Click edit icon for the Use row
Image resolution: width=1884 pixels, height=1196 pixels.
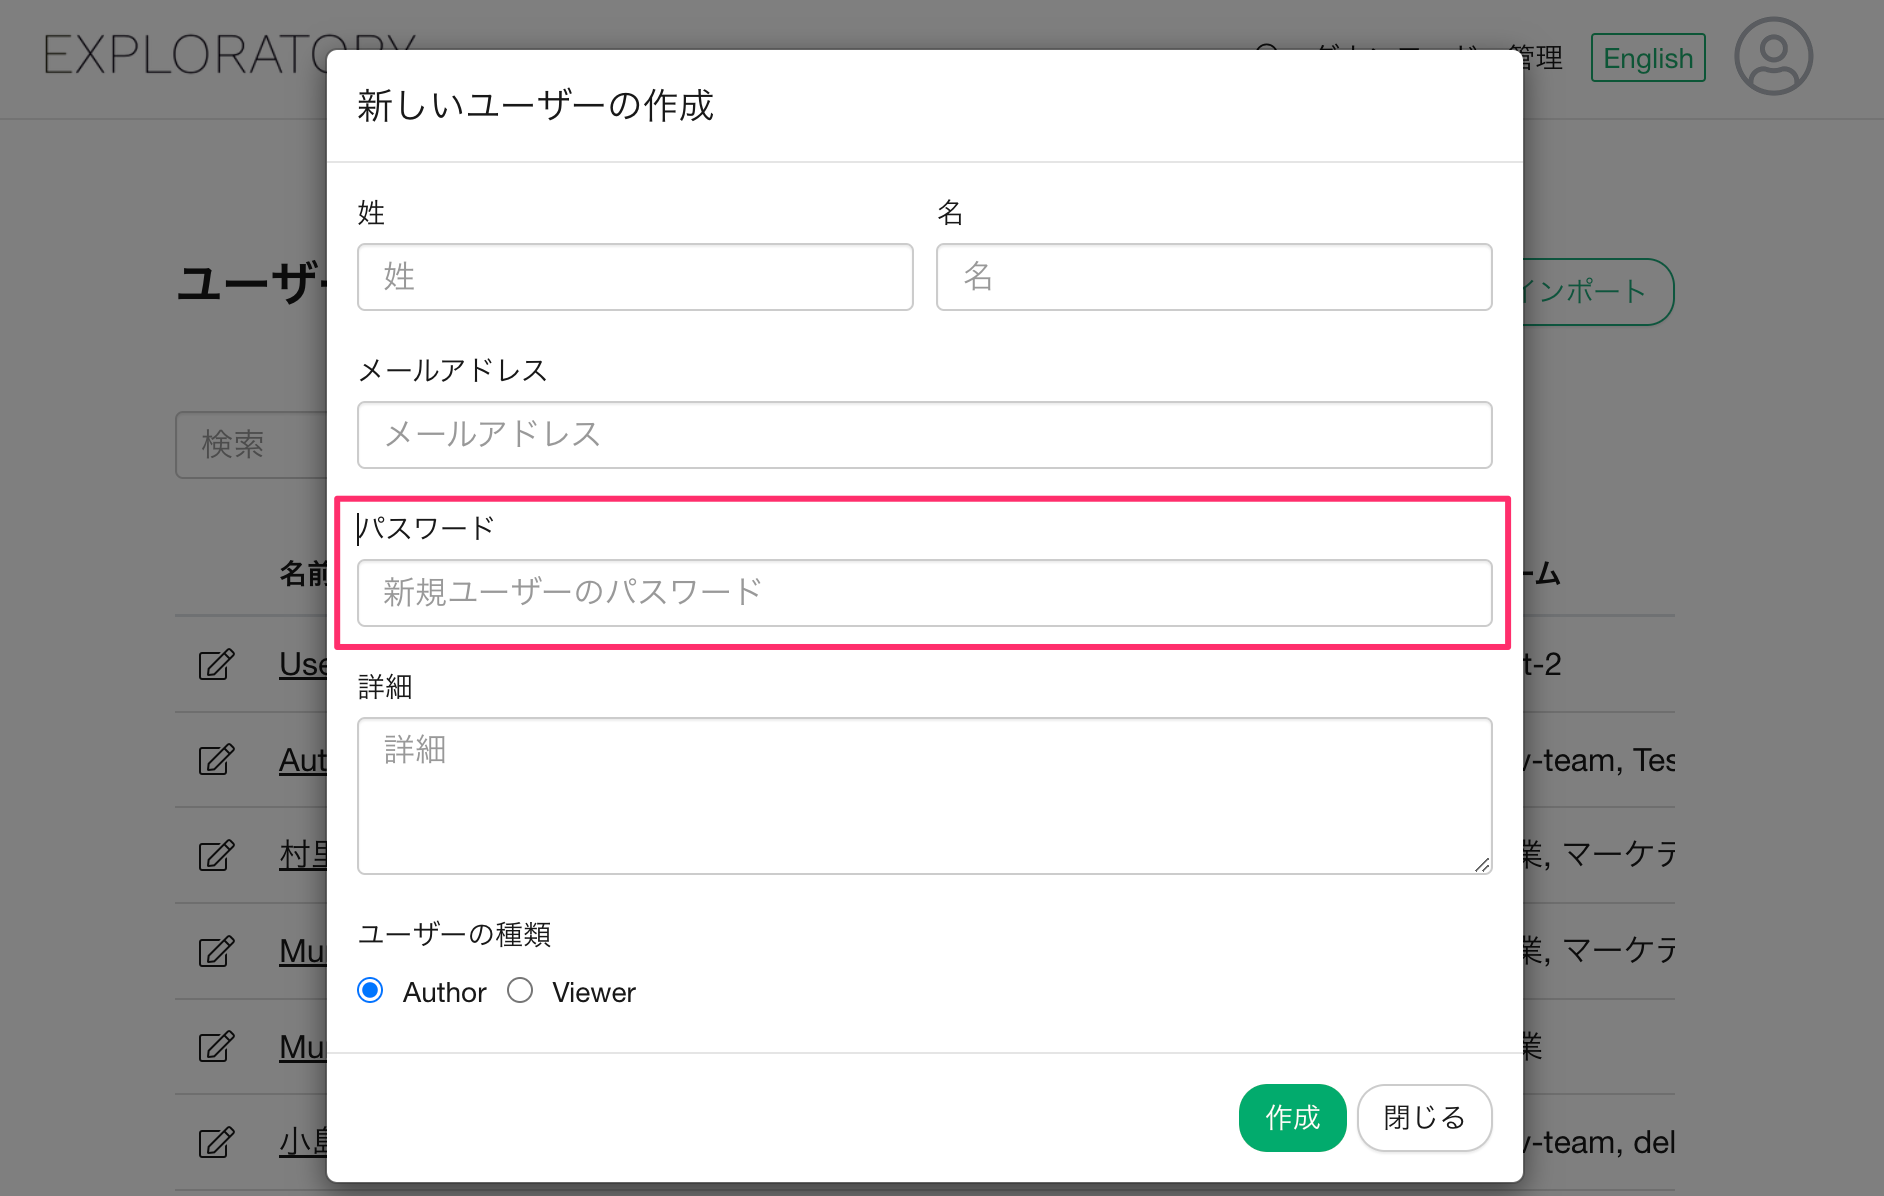tap(216, 664)
